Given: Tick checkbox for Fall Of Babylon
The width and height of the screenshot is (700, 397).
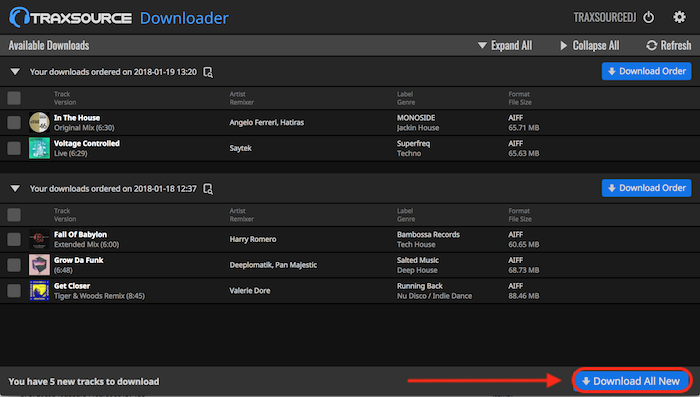Looking at the screenshot, I should pyautogui.click(x=14, y=239).
